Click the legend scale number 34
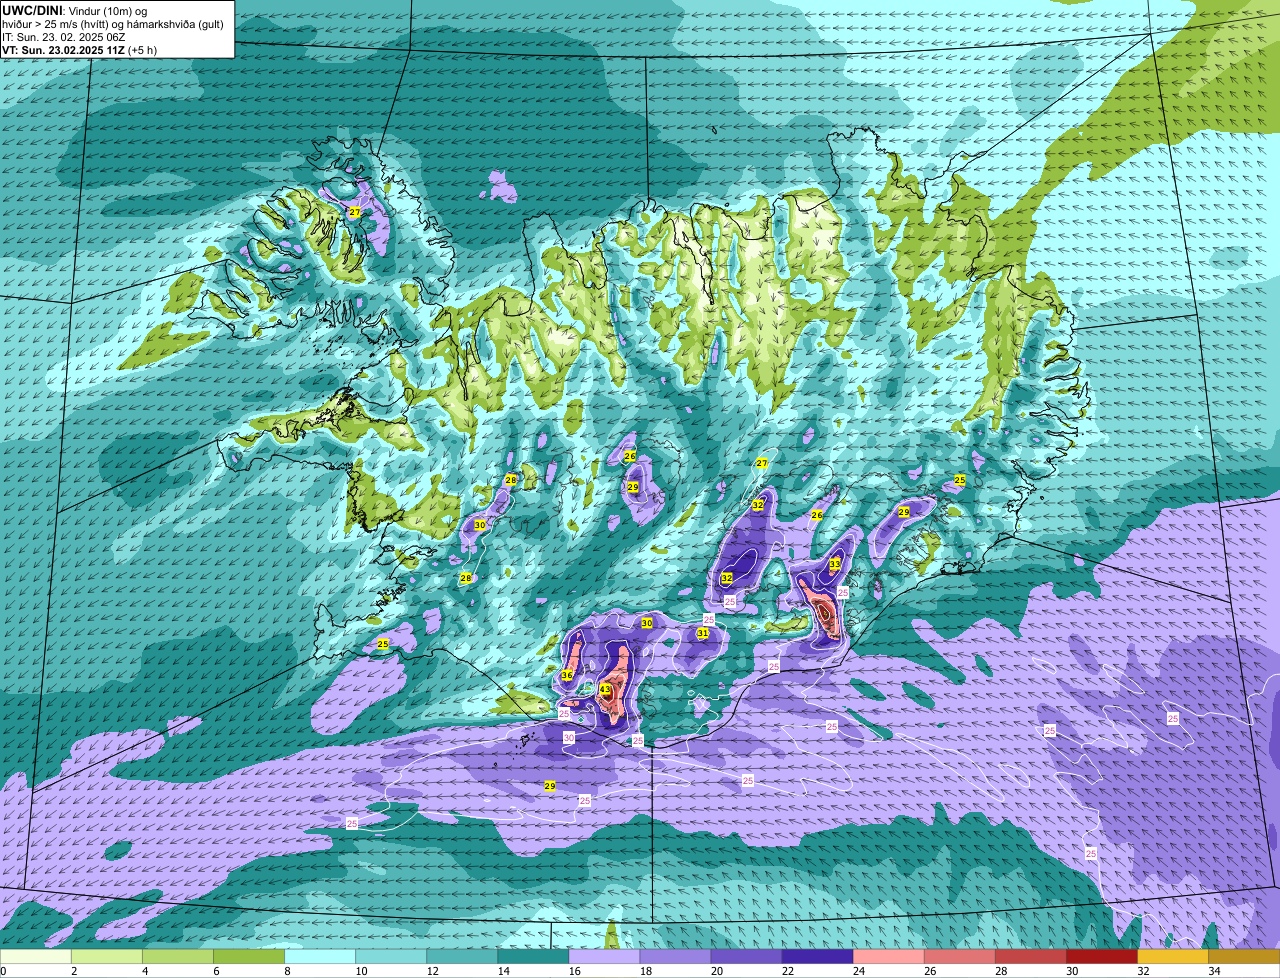Screen dimensions: 1280x978 (1213, 971)
